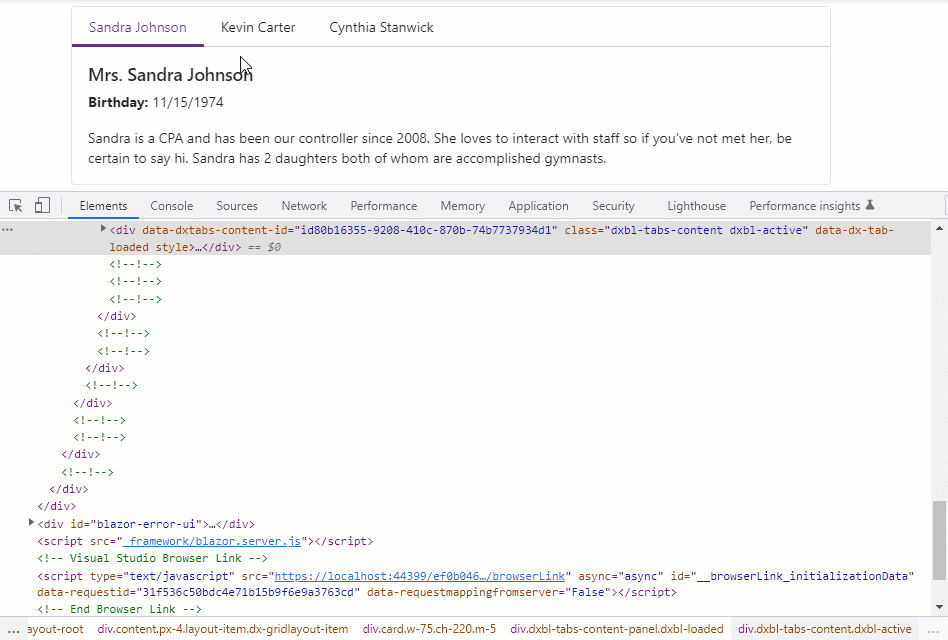This screenshot has height=640, width=948.
Task: Select breadcrumb div.dxbl-tabs-content.dxbl-active
Action: pyautogui.click(x=825, y=629)
